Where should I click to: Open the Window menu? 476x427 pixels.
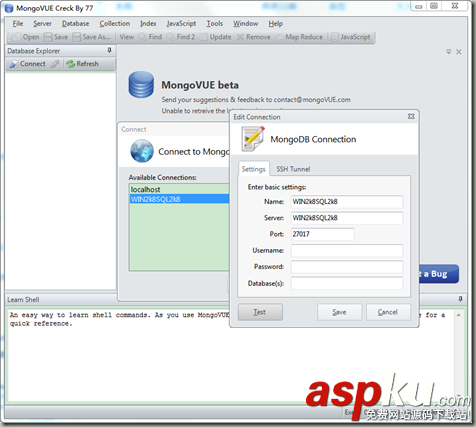point(245,24)
